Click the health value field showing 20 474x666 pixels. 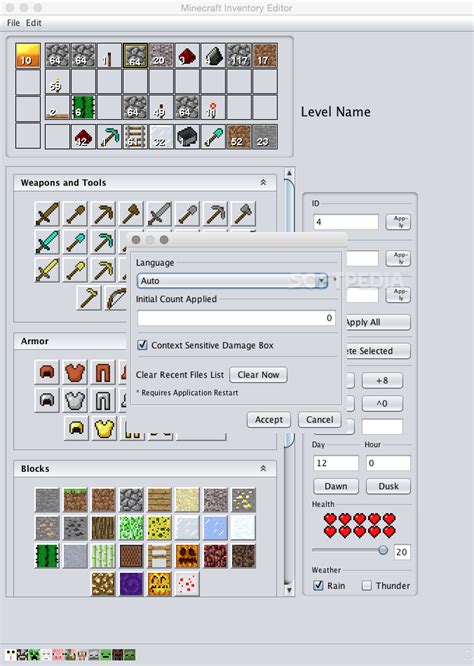coord(402,552)
